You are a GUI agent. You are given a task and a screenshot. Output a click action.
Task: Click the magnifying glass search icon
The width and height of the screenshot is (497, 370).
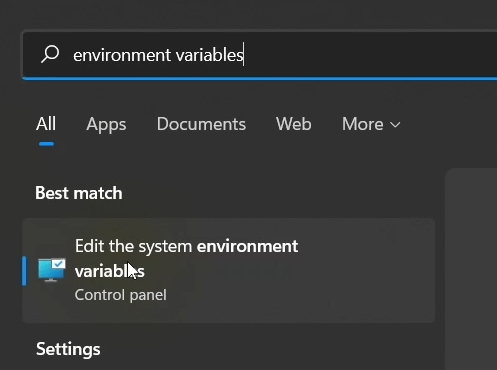[50, 54]
